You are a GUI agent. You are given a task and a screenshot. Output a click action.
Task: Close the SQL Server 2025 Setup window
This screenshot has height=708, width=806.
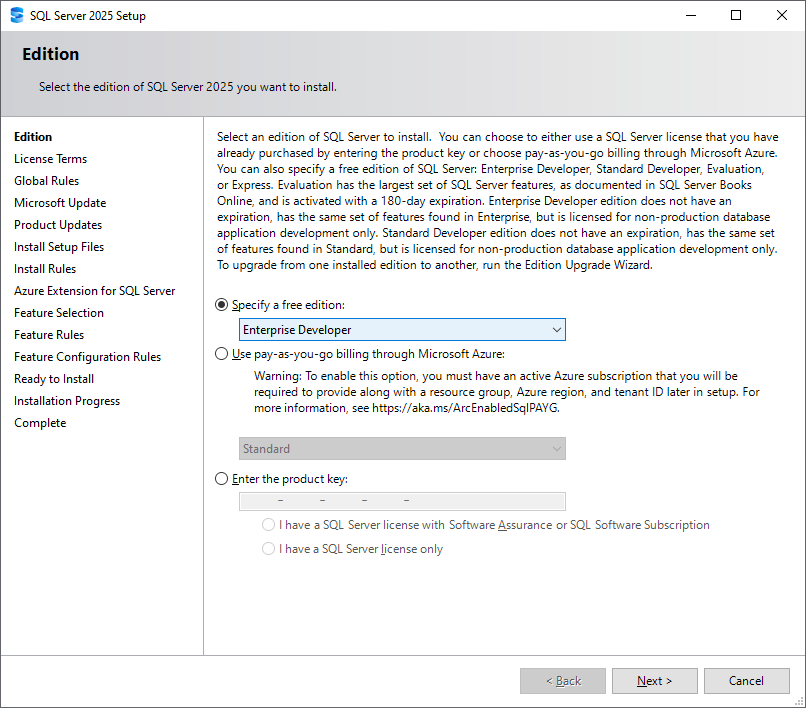click(x=782, y=15)
